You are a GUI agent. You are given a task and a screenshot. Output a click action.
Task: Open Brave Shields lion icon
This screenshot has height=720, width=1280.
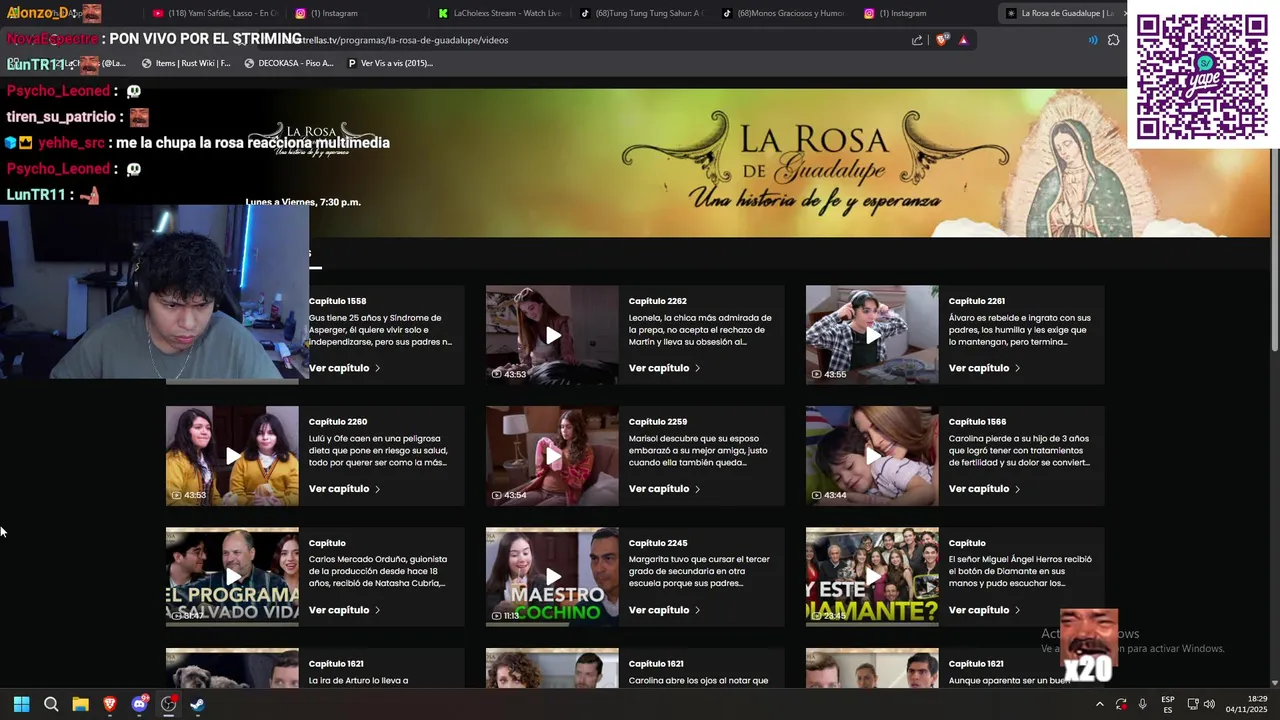941,40
